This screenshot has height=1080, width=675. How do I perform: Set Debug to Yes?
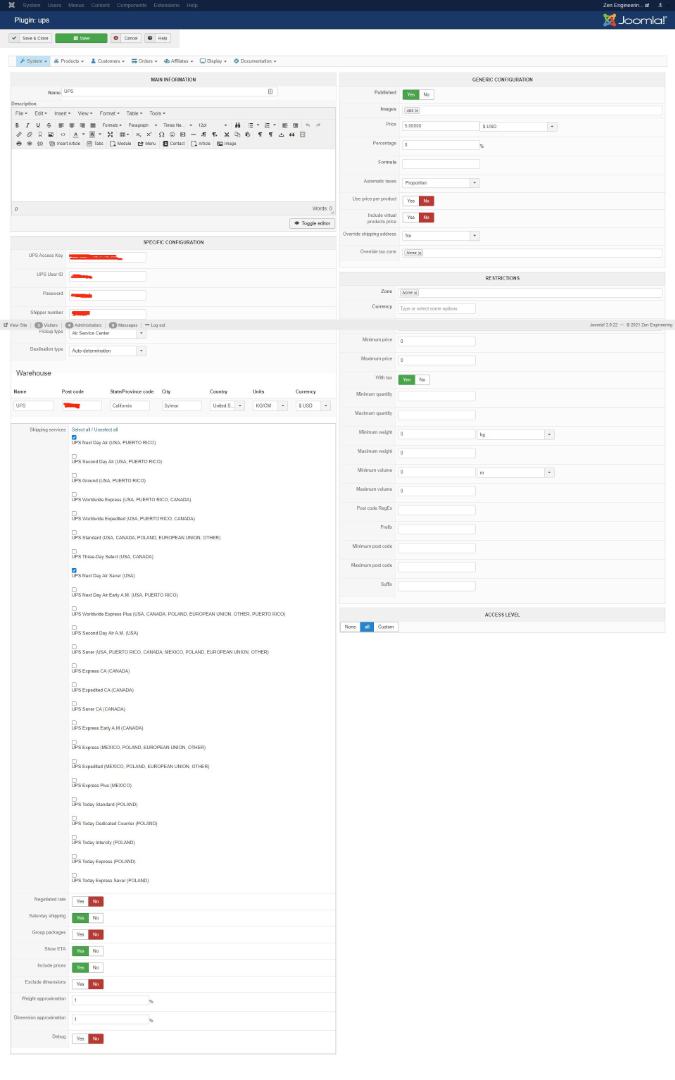tap(81, 1038)
